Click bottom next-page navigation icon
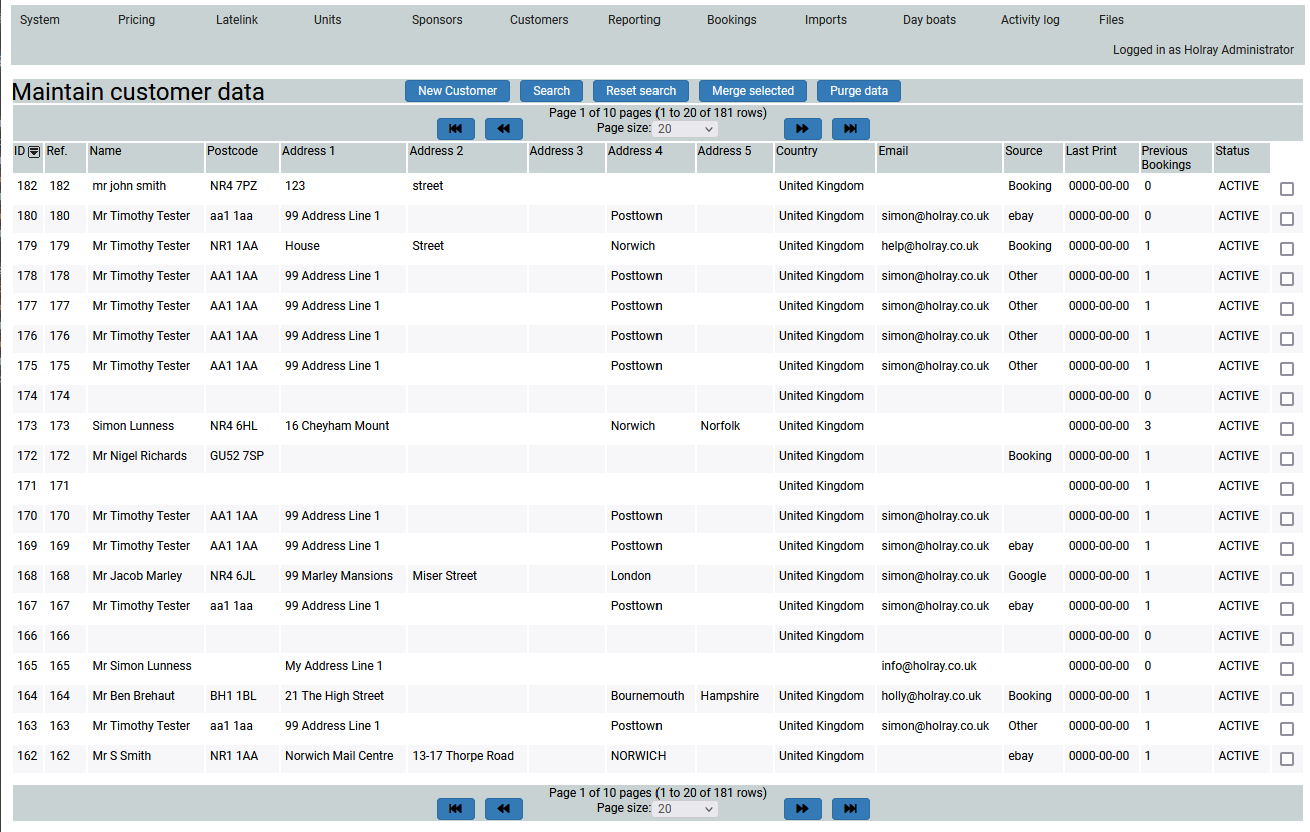Screen dimensions: 1310x832 803,809
